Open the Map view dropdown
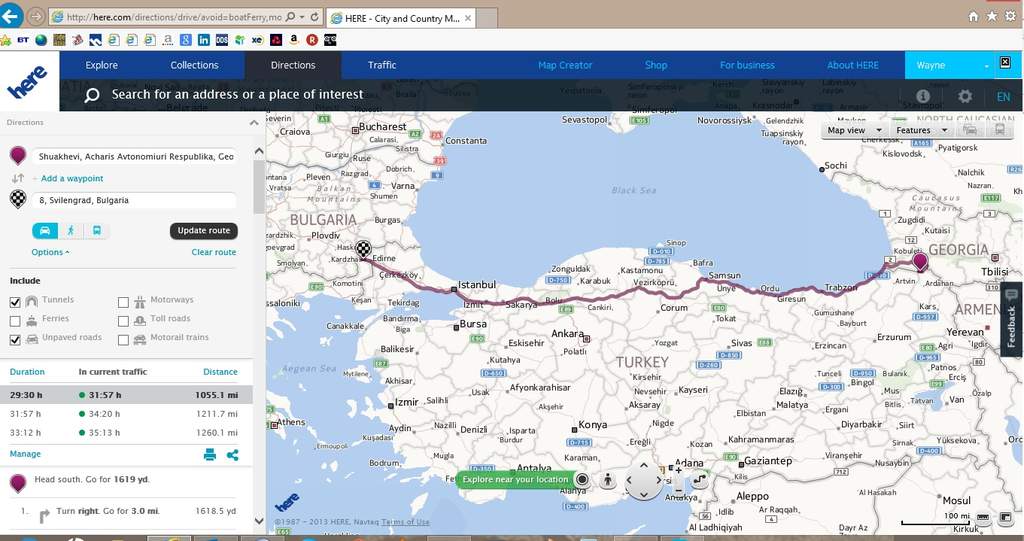Screen dimensions: 1024x541 coord(855,130)
